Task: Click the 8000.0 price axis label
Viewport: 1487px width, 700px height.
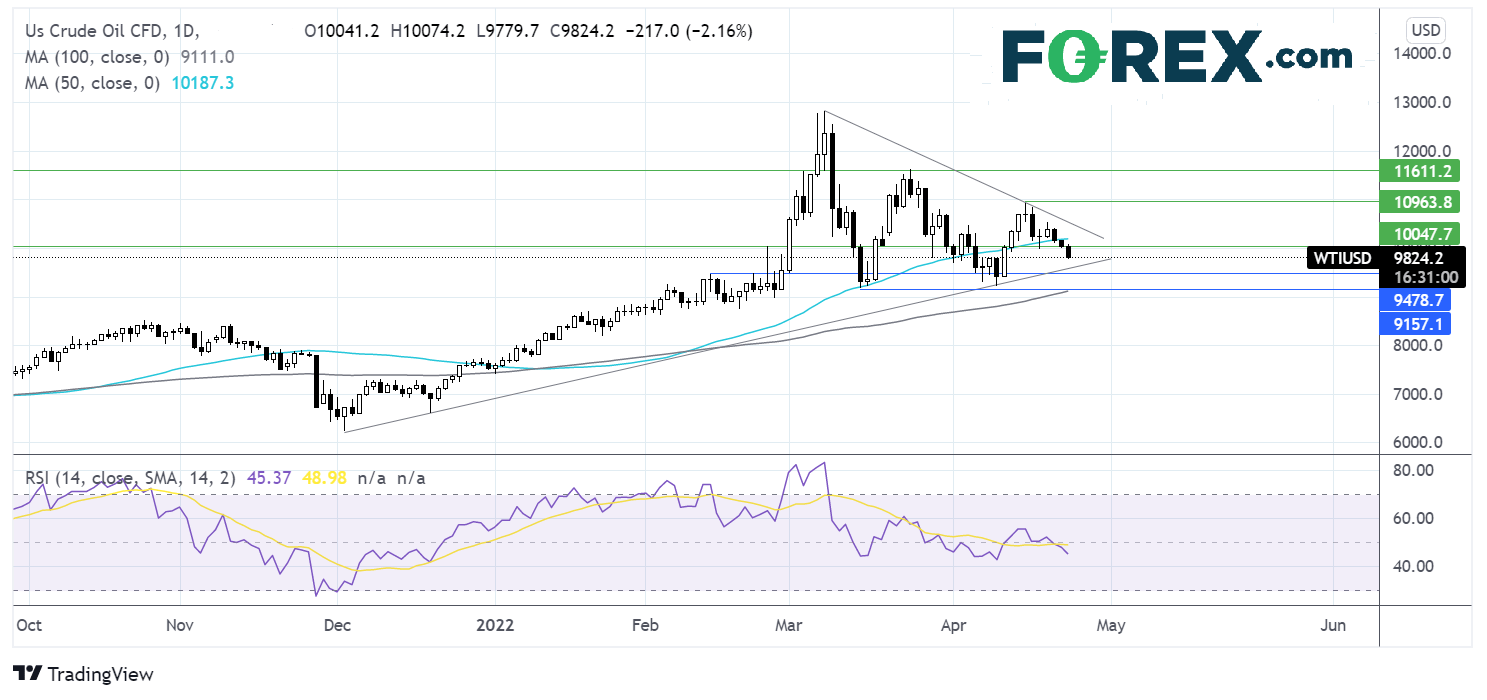Action: click(1417, 346)
